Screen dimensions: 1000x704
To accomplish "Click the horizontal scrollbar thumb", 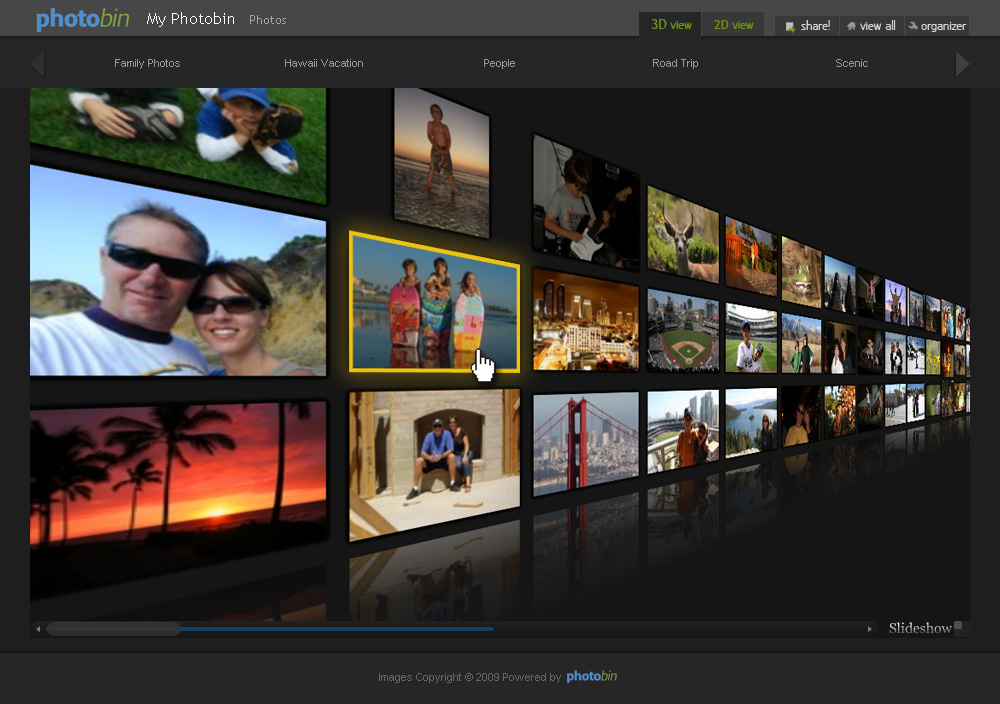I will pyautogui.click(x=114, y=629).
